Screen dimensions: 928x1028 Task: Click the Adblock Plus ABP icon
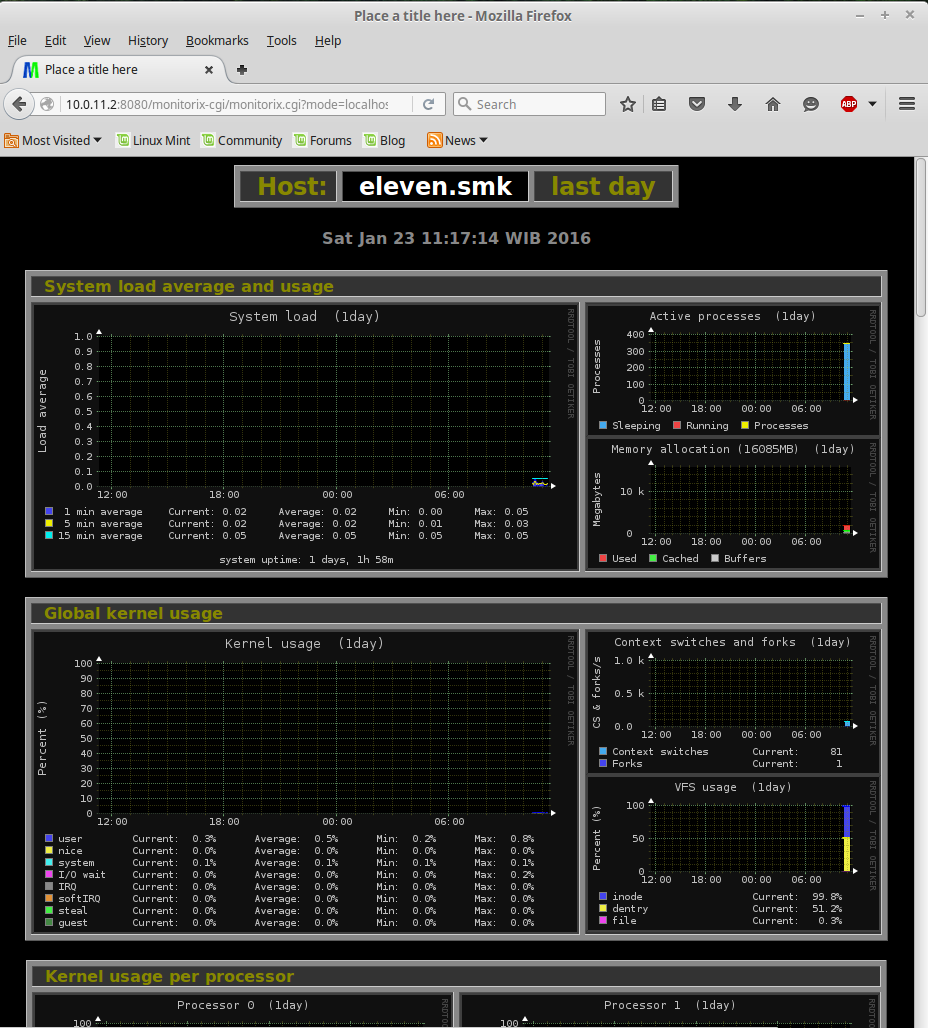click(x=849, y=104)
